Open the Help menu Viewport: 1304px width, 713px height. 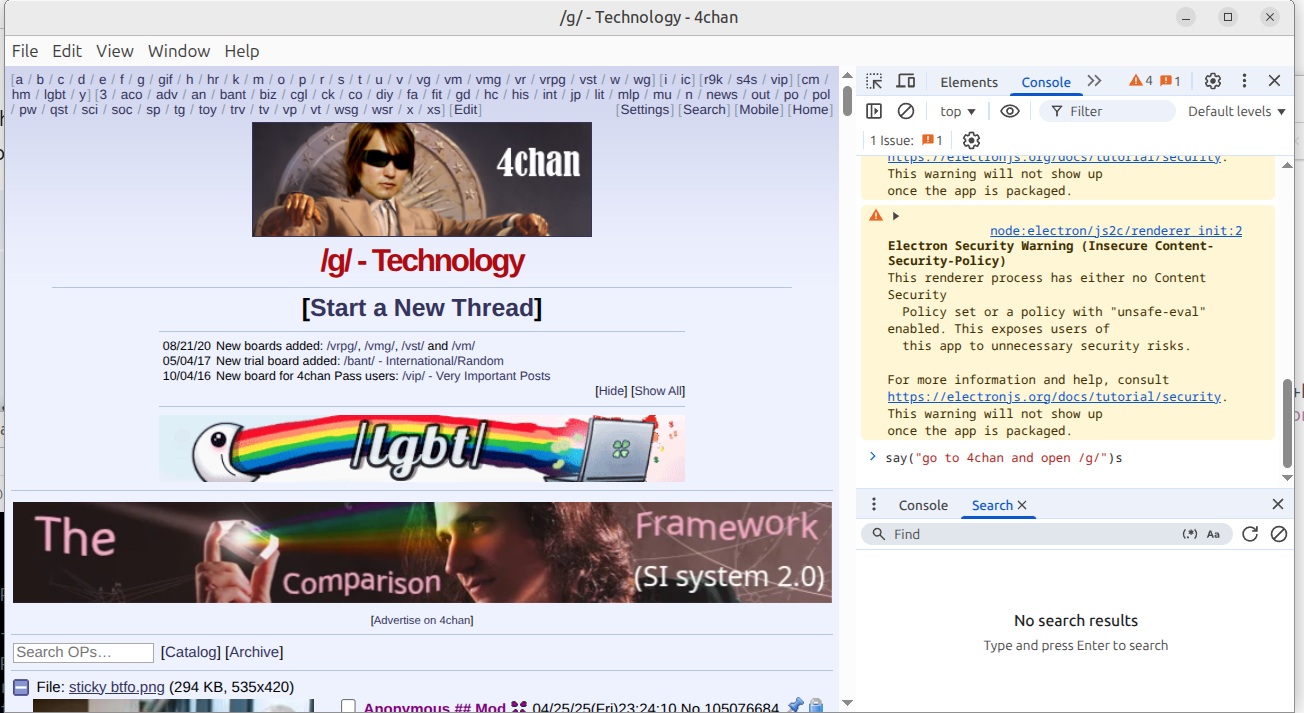coord(241,51)
